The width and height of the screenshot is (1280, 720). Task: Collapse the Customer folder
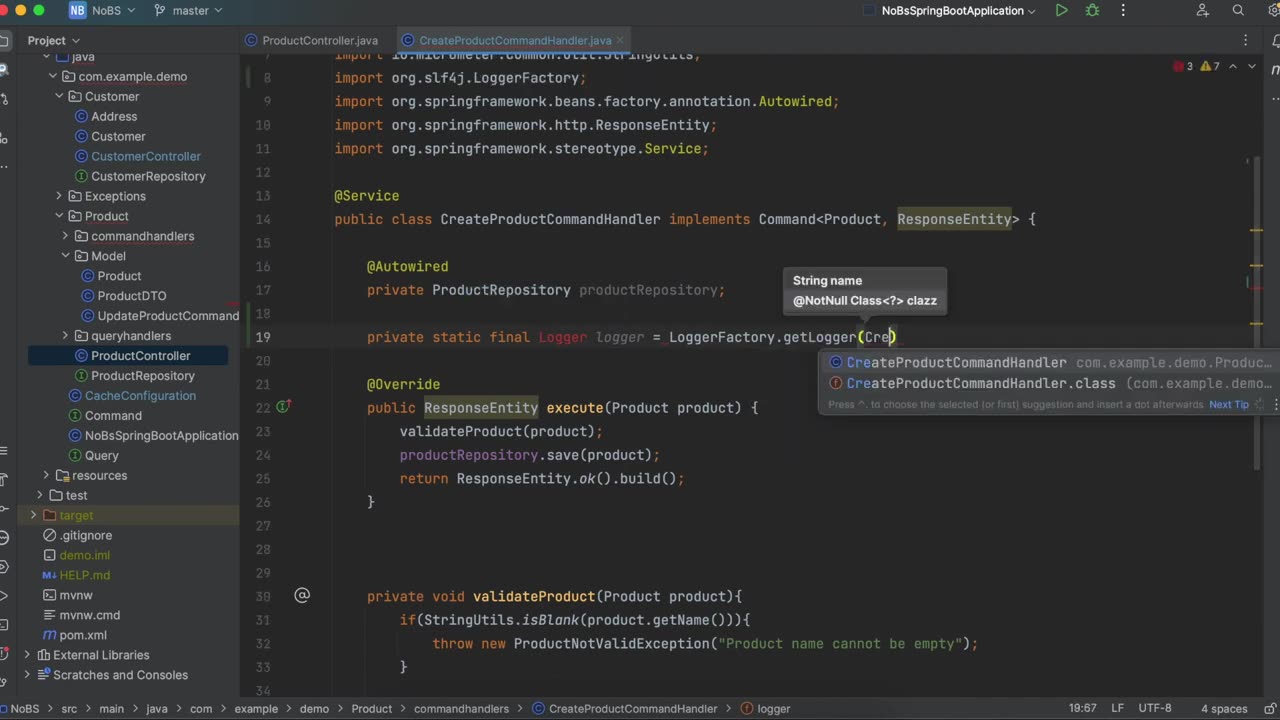(x=59, y=96)
